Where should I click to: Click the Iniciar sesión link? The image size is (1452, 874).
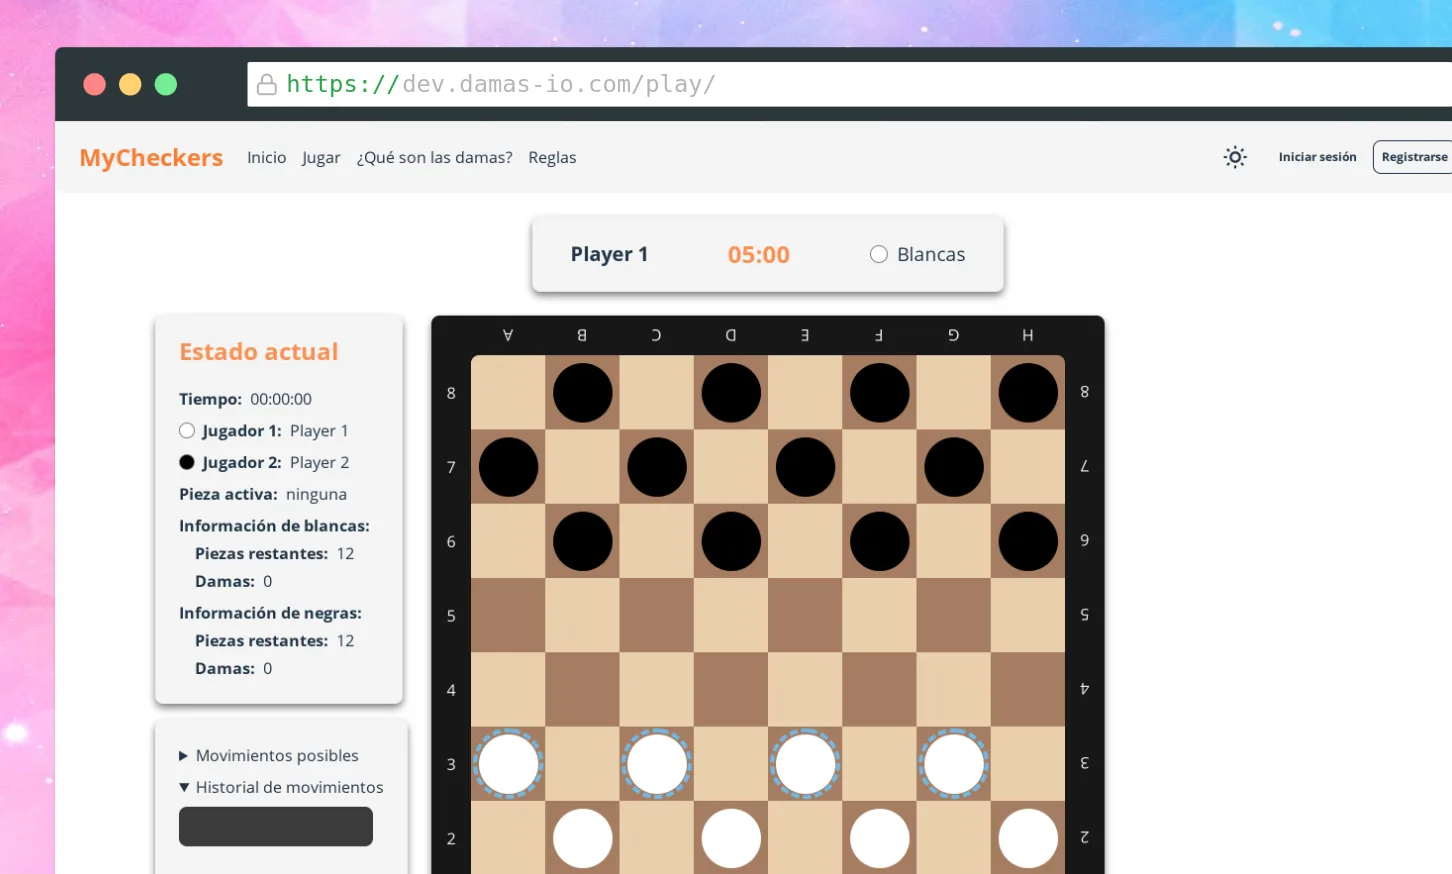click(1317, 157)
